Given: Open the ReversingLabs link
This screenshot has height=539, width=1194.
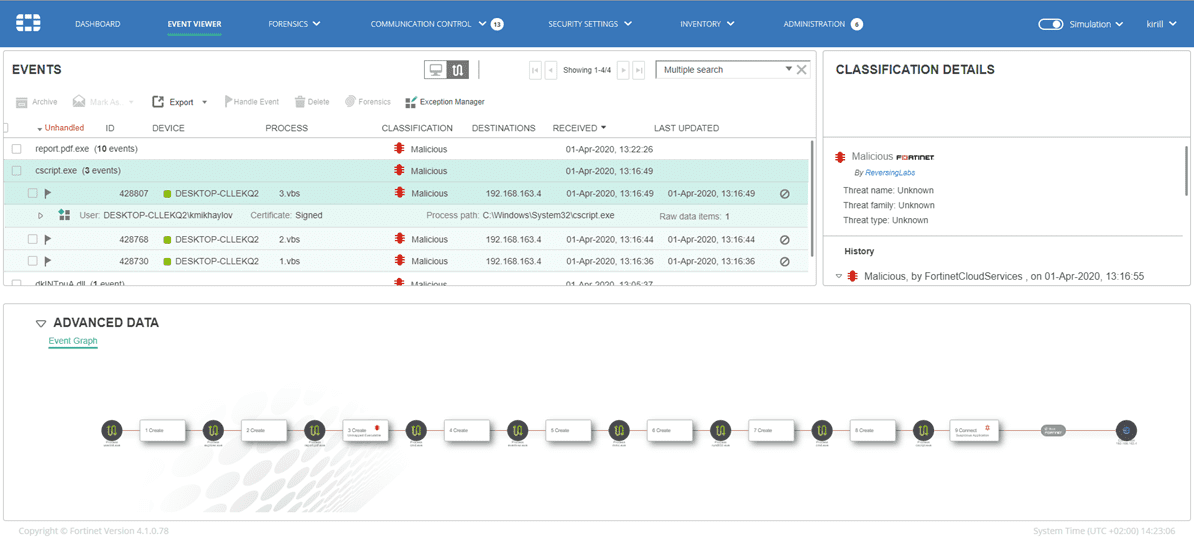Looking at the screenshot, I should [892, 172].
